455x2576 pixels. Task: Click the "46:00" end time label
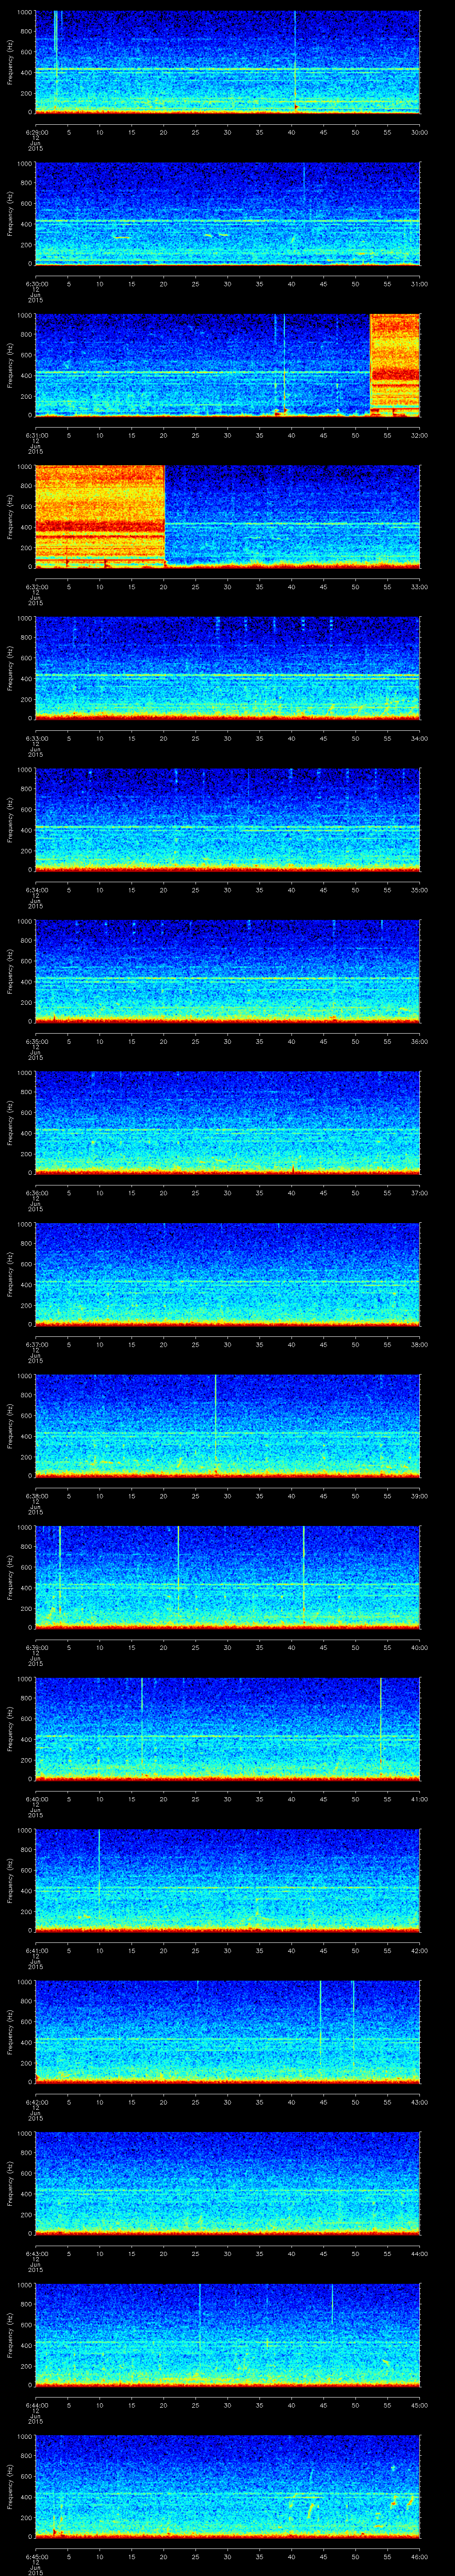(420, 2556)
